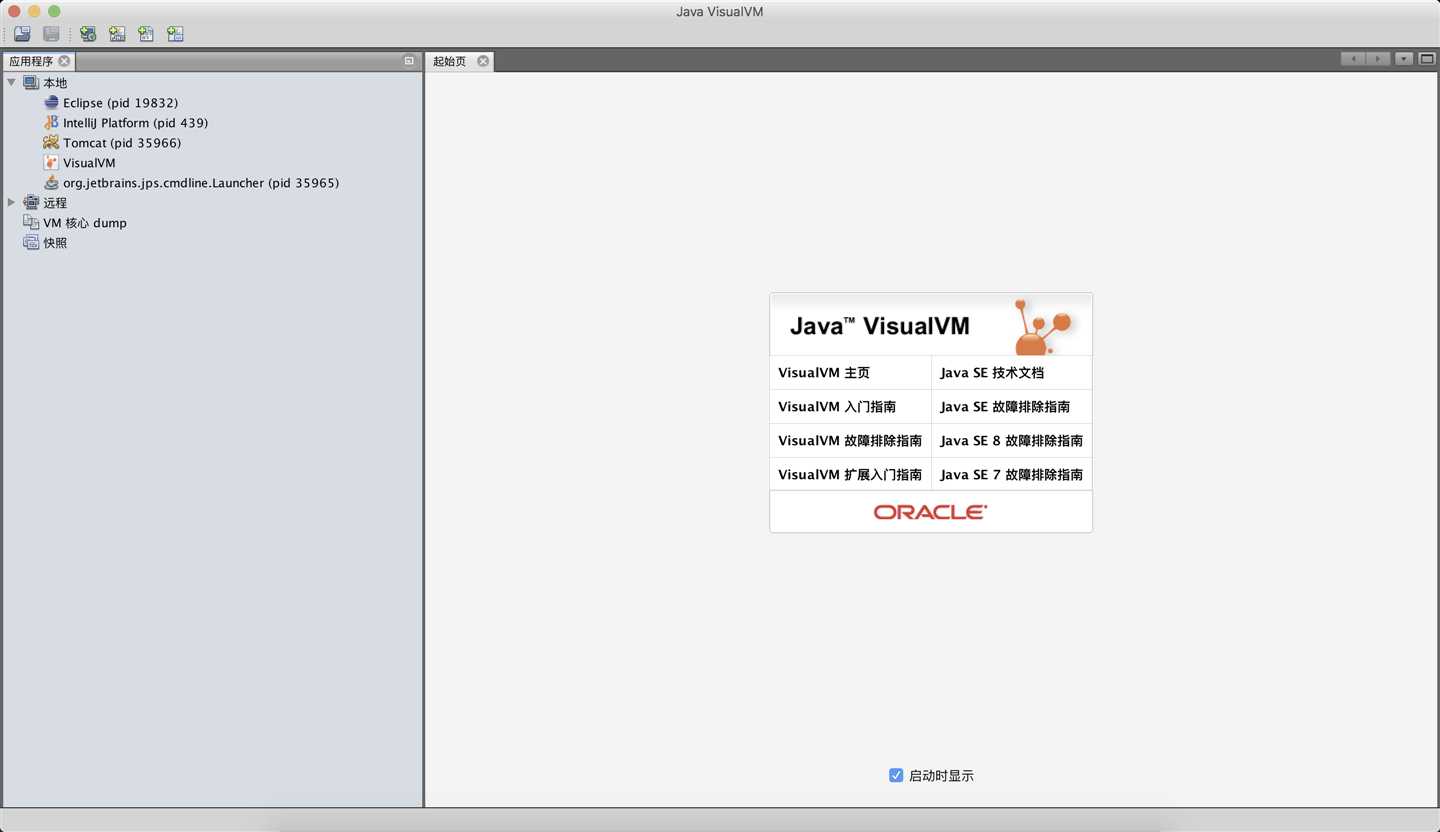
Task: Maximize the 起始页 document window
Action: [x=1426, y=59]
